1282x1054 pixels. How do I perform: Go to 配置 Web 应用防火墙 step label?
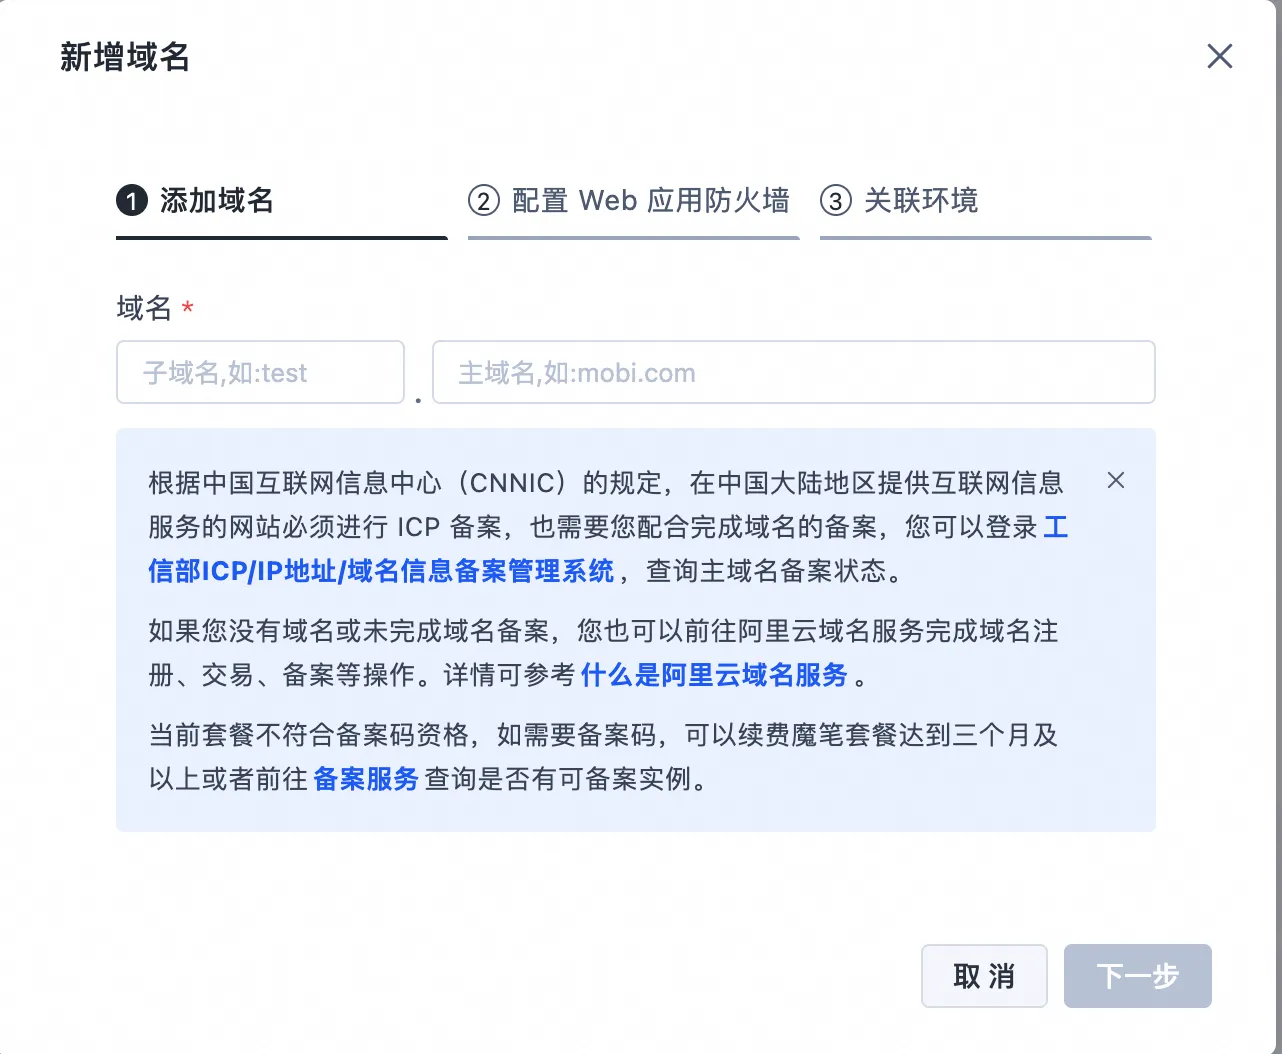pyautogui.click(x=650, y=201)
